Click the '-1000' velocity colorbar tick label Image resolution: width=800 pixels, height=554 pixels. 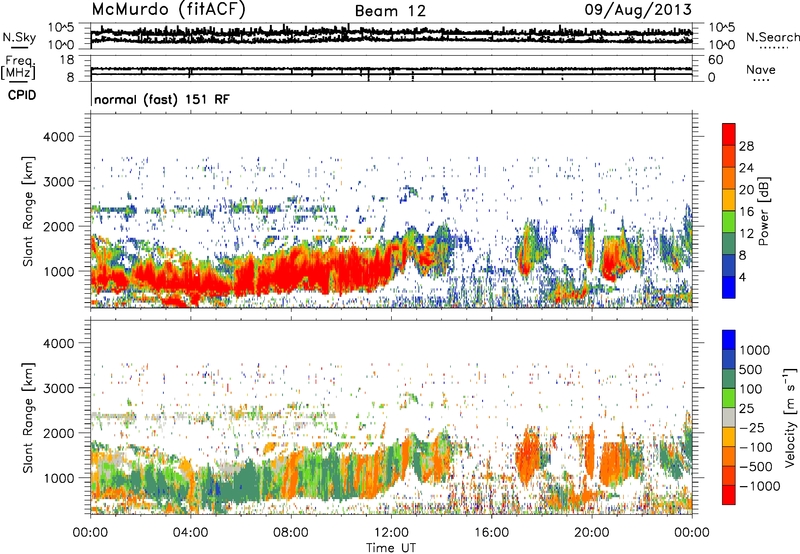[760, 486]
